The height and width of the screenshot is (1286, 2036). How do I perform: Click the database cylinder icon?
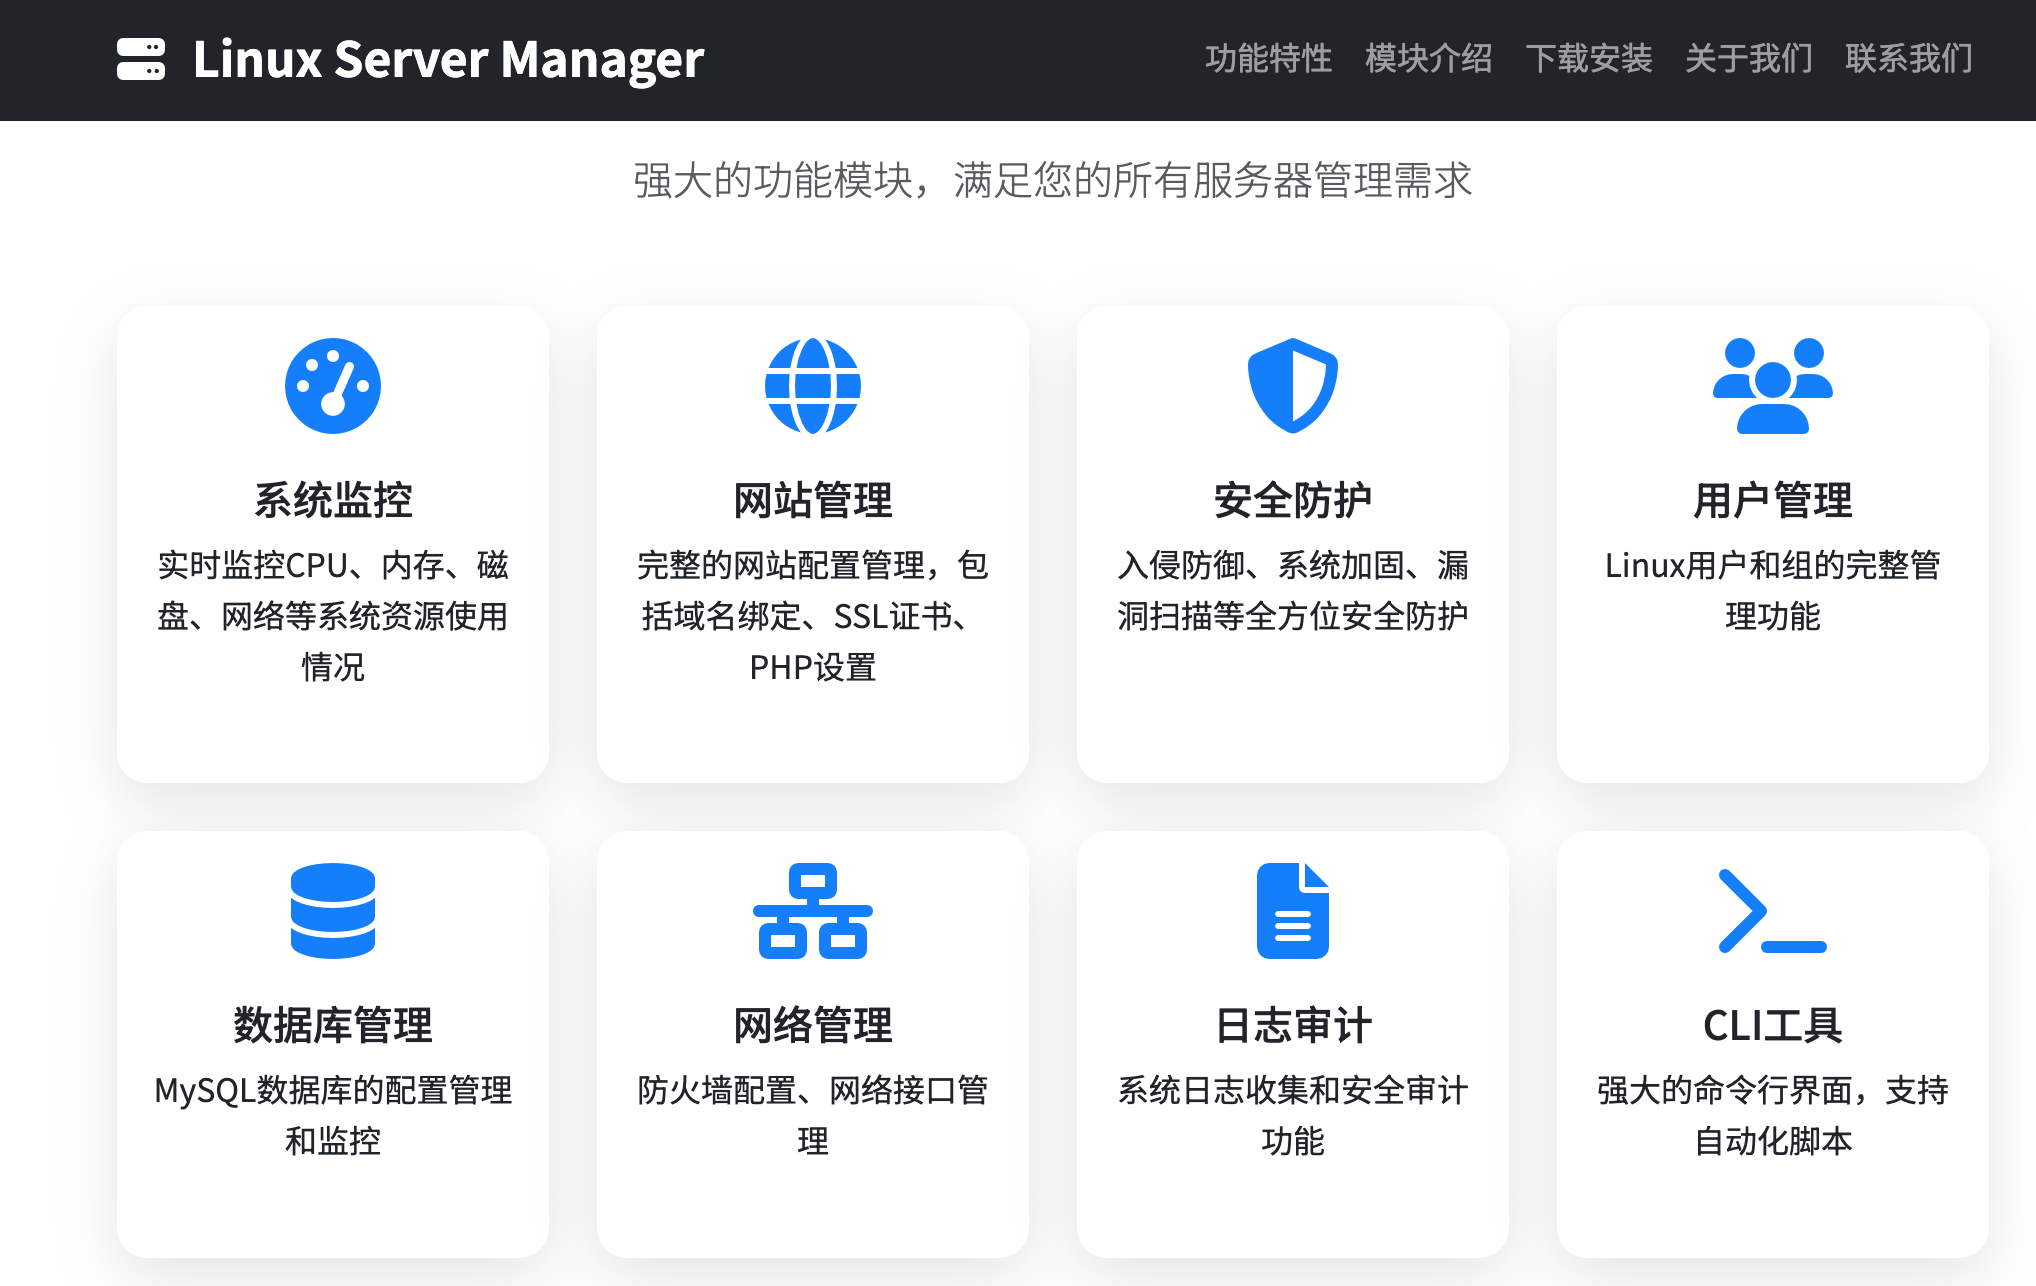click(x=333, y=911)
